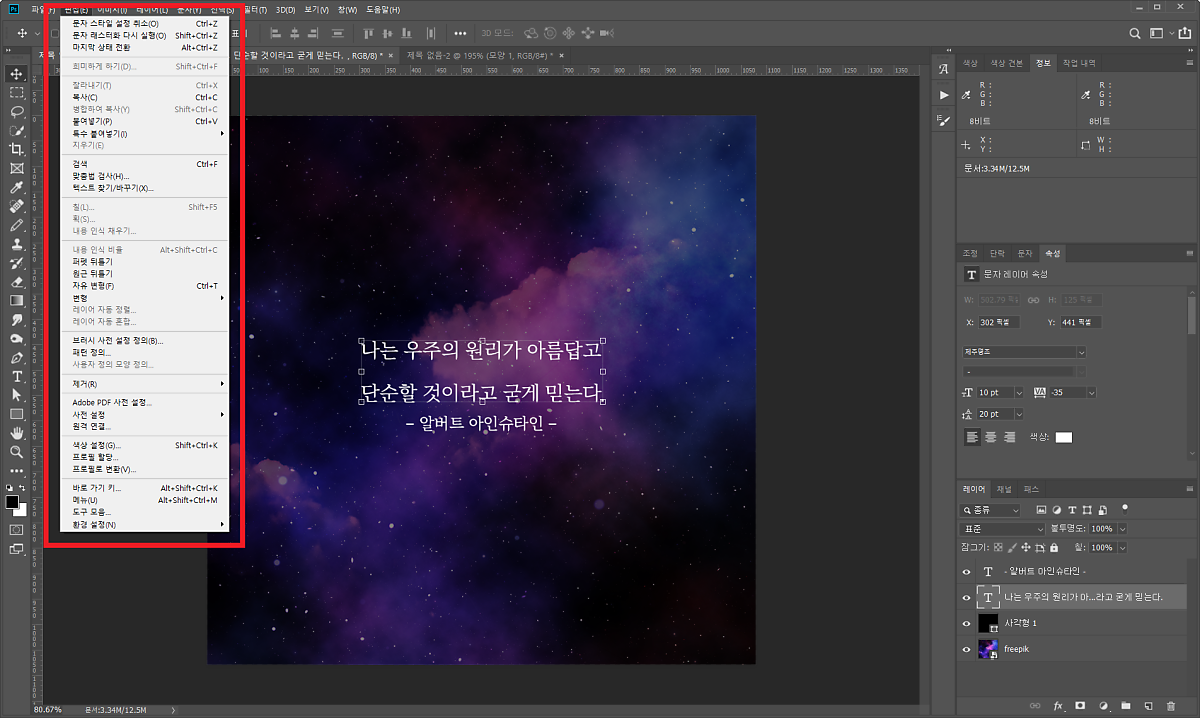Switch to the 채널 panel tab
Image resolution: width=1200 pixels, height=718 pixels.
pyautogui.click(x=1004, y=489)
